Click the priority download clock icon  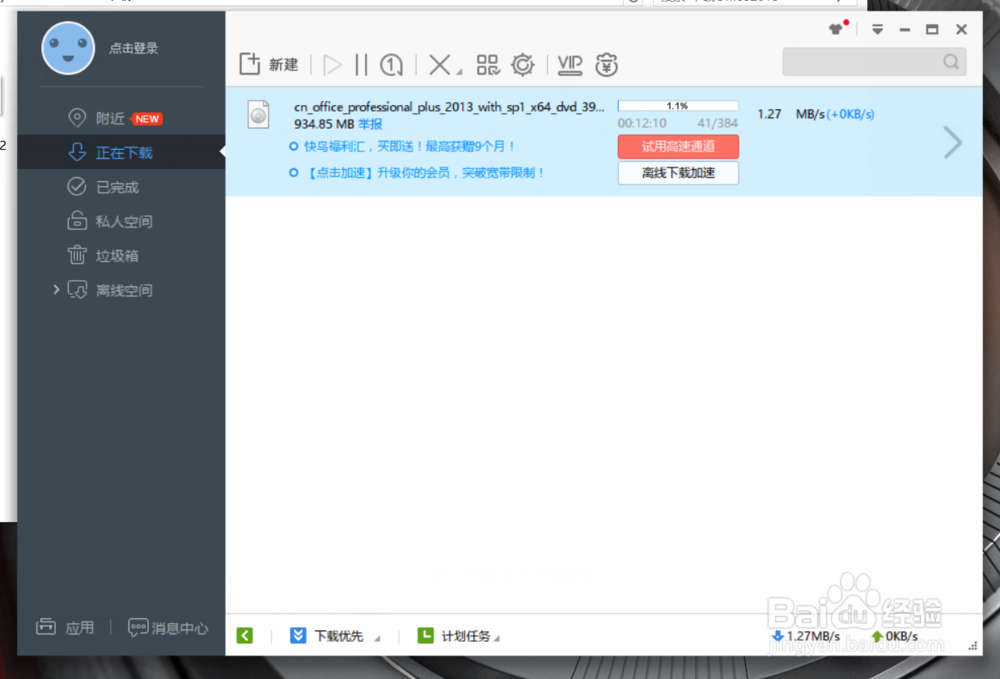point(391,64)
